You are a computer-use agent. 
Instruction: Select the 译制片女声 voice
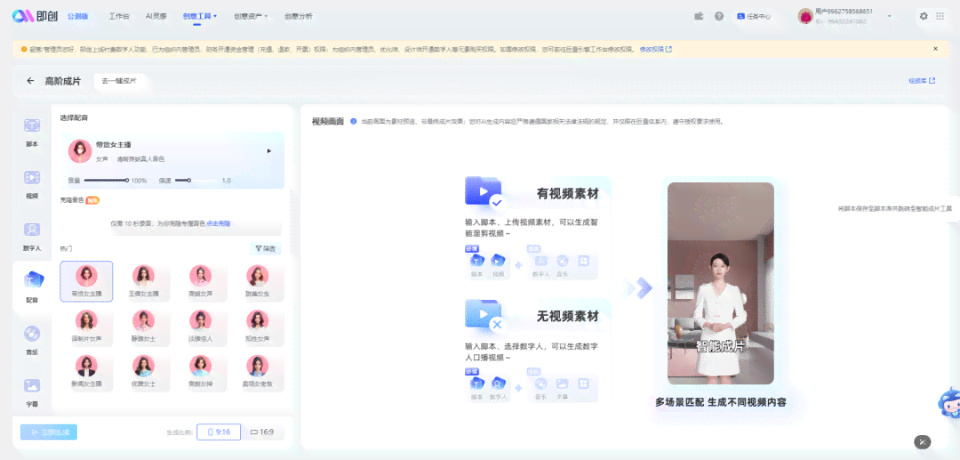(86, 325)
